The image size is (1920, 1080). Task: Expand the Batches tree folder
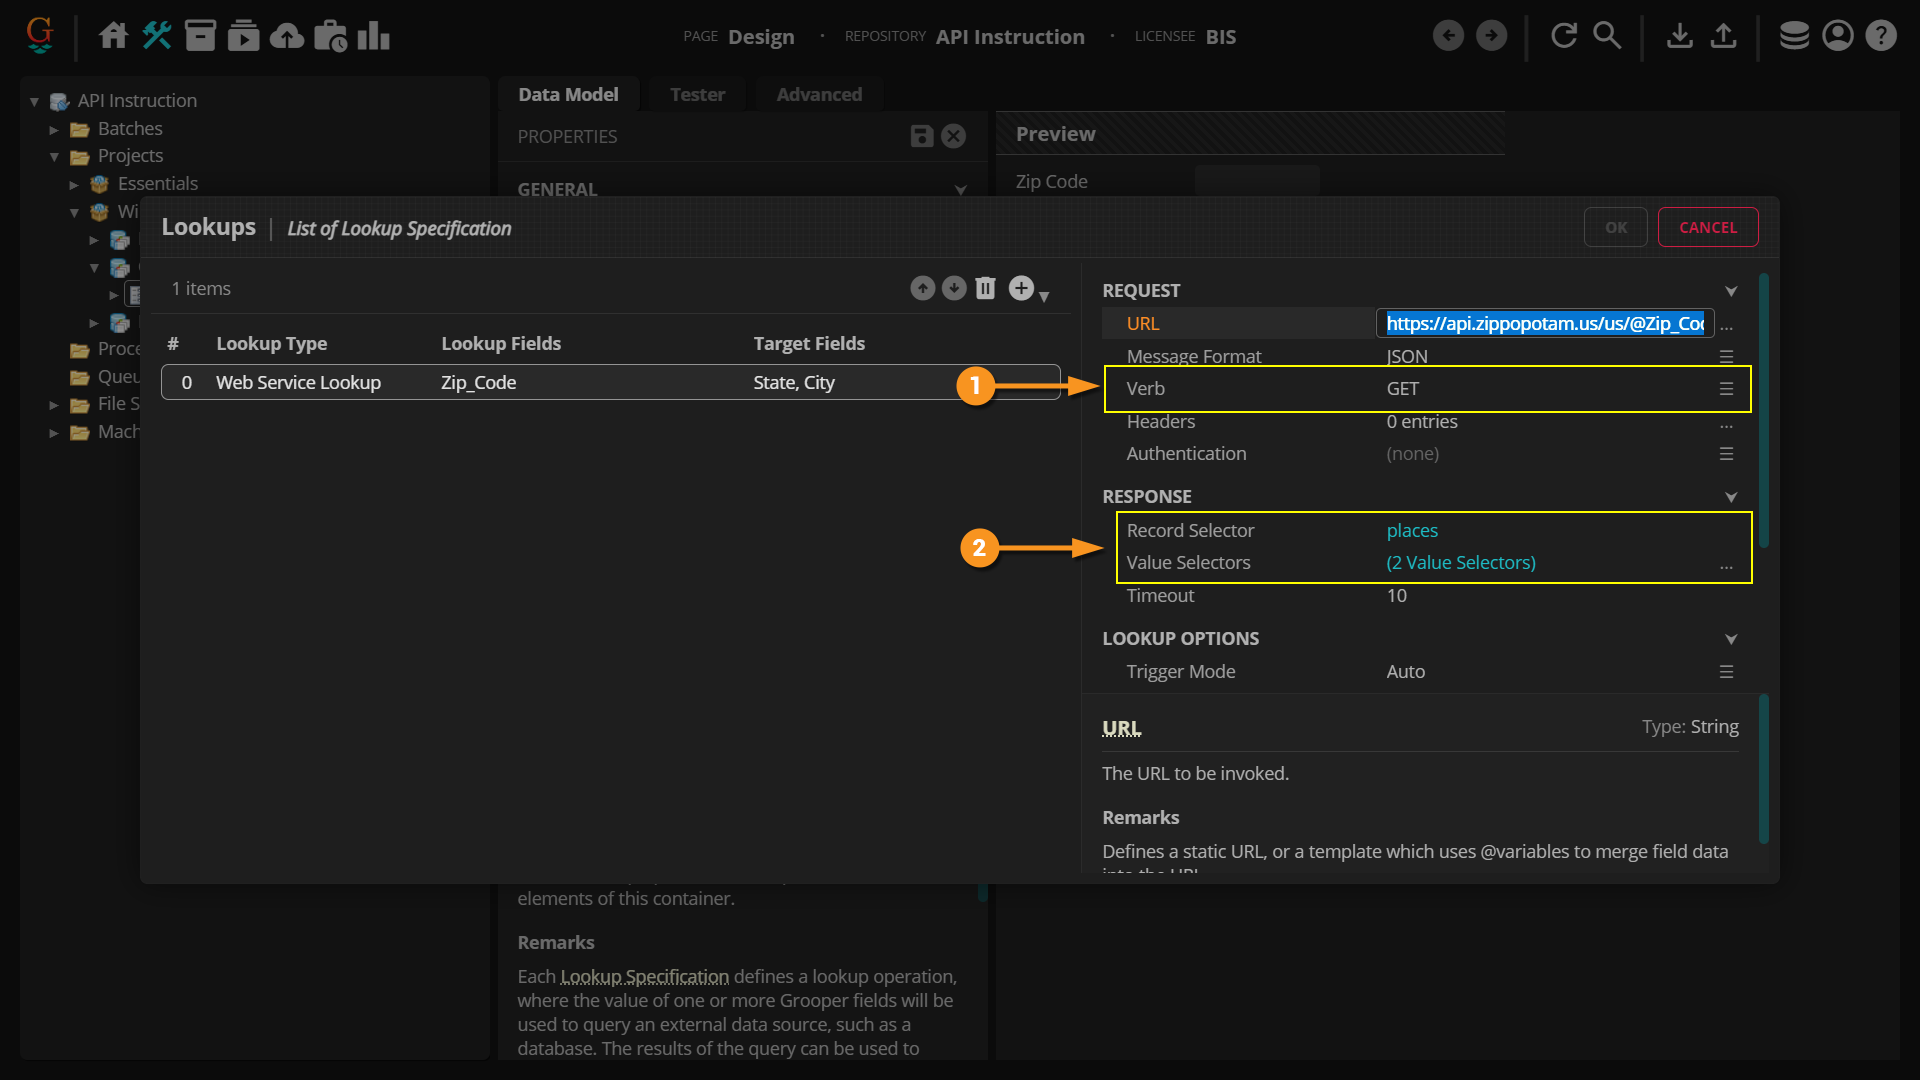54,129
